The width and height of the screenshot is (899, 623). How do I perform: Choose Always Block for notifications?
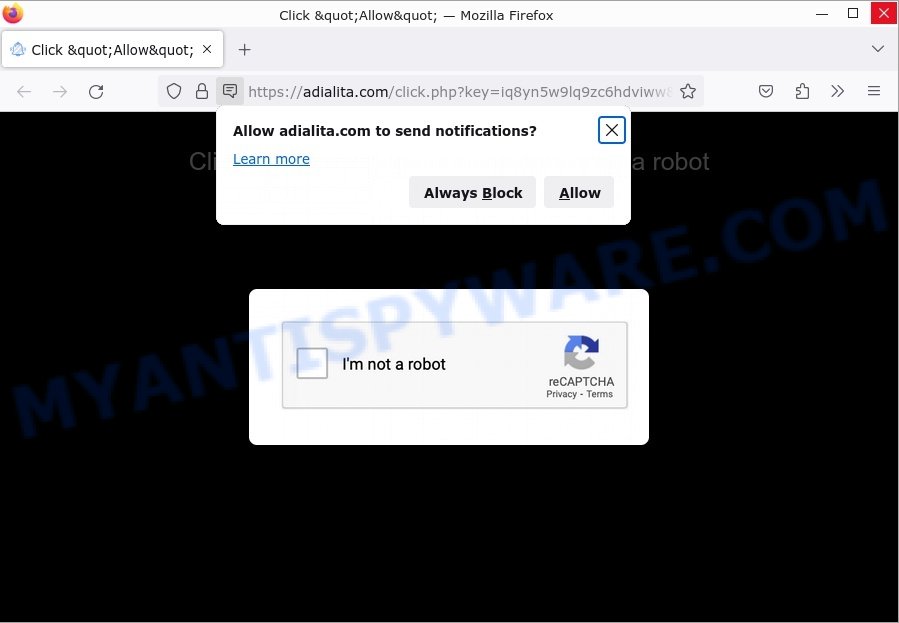click(x=472, y=193)
